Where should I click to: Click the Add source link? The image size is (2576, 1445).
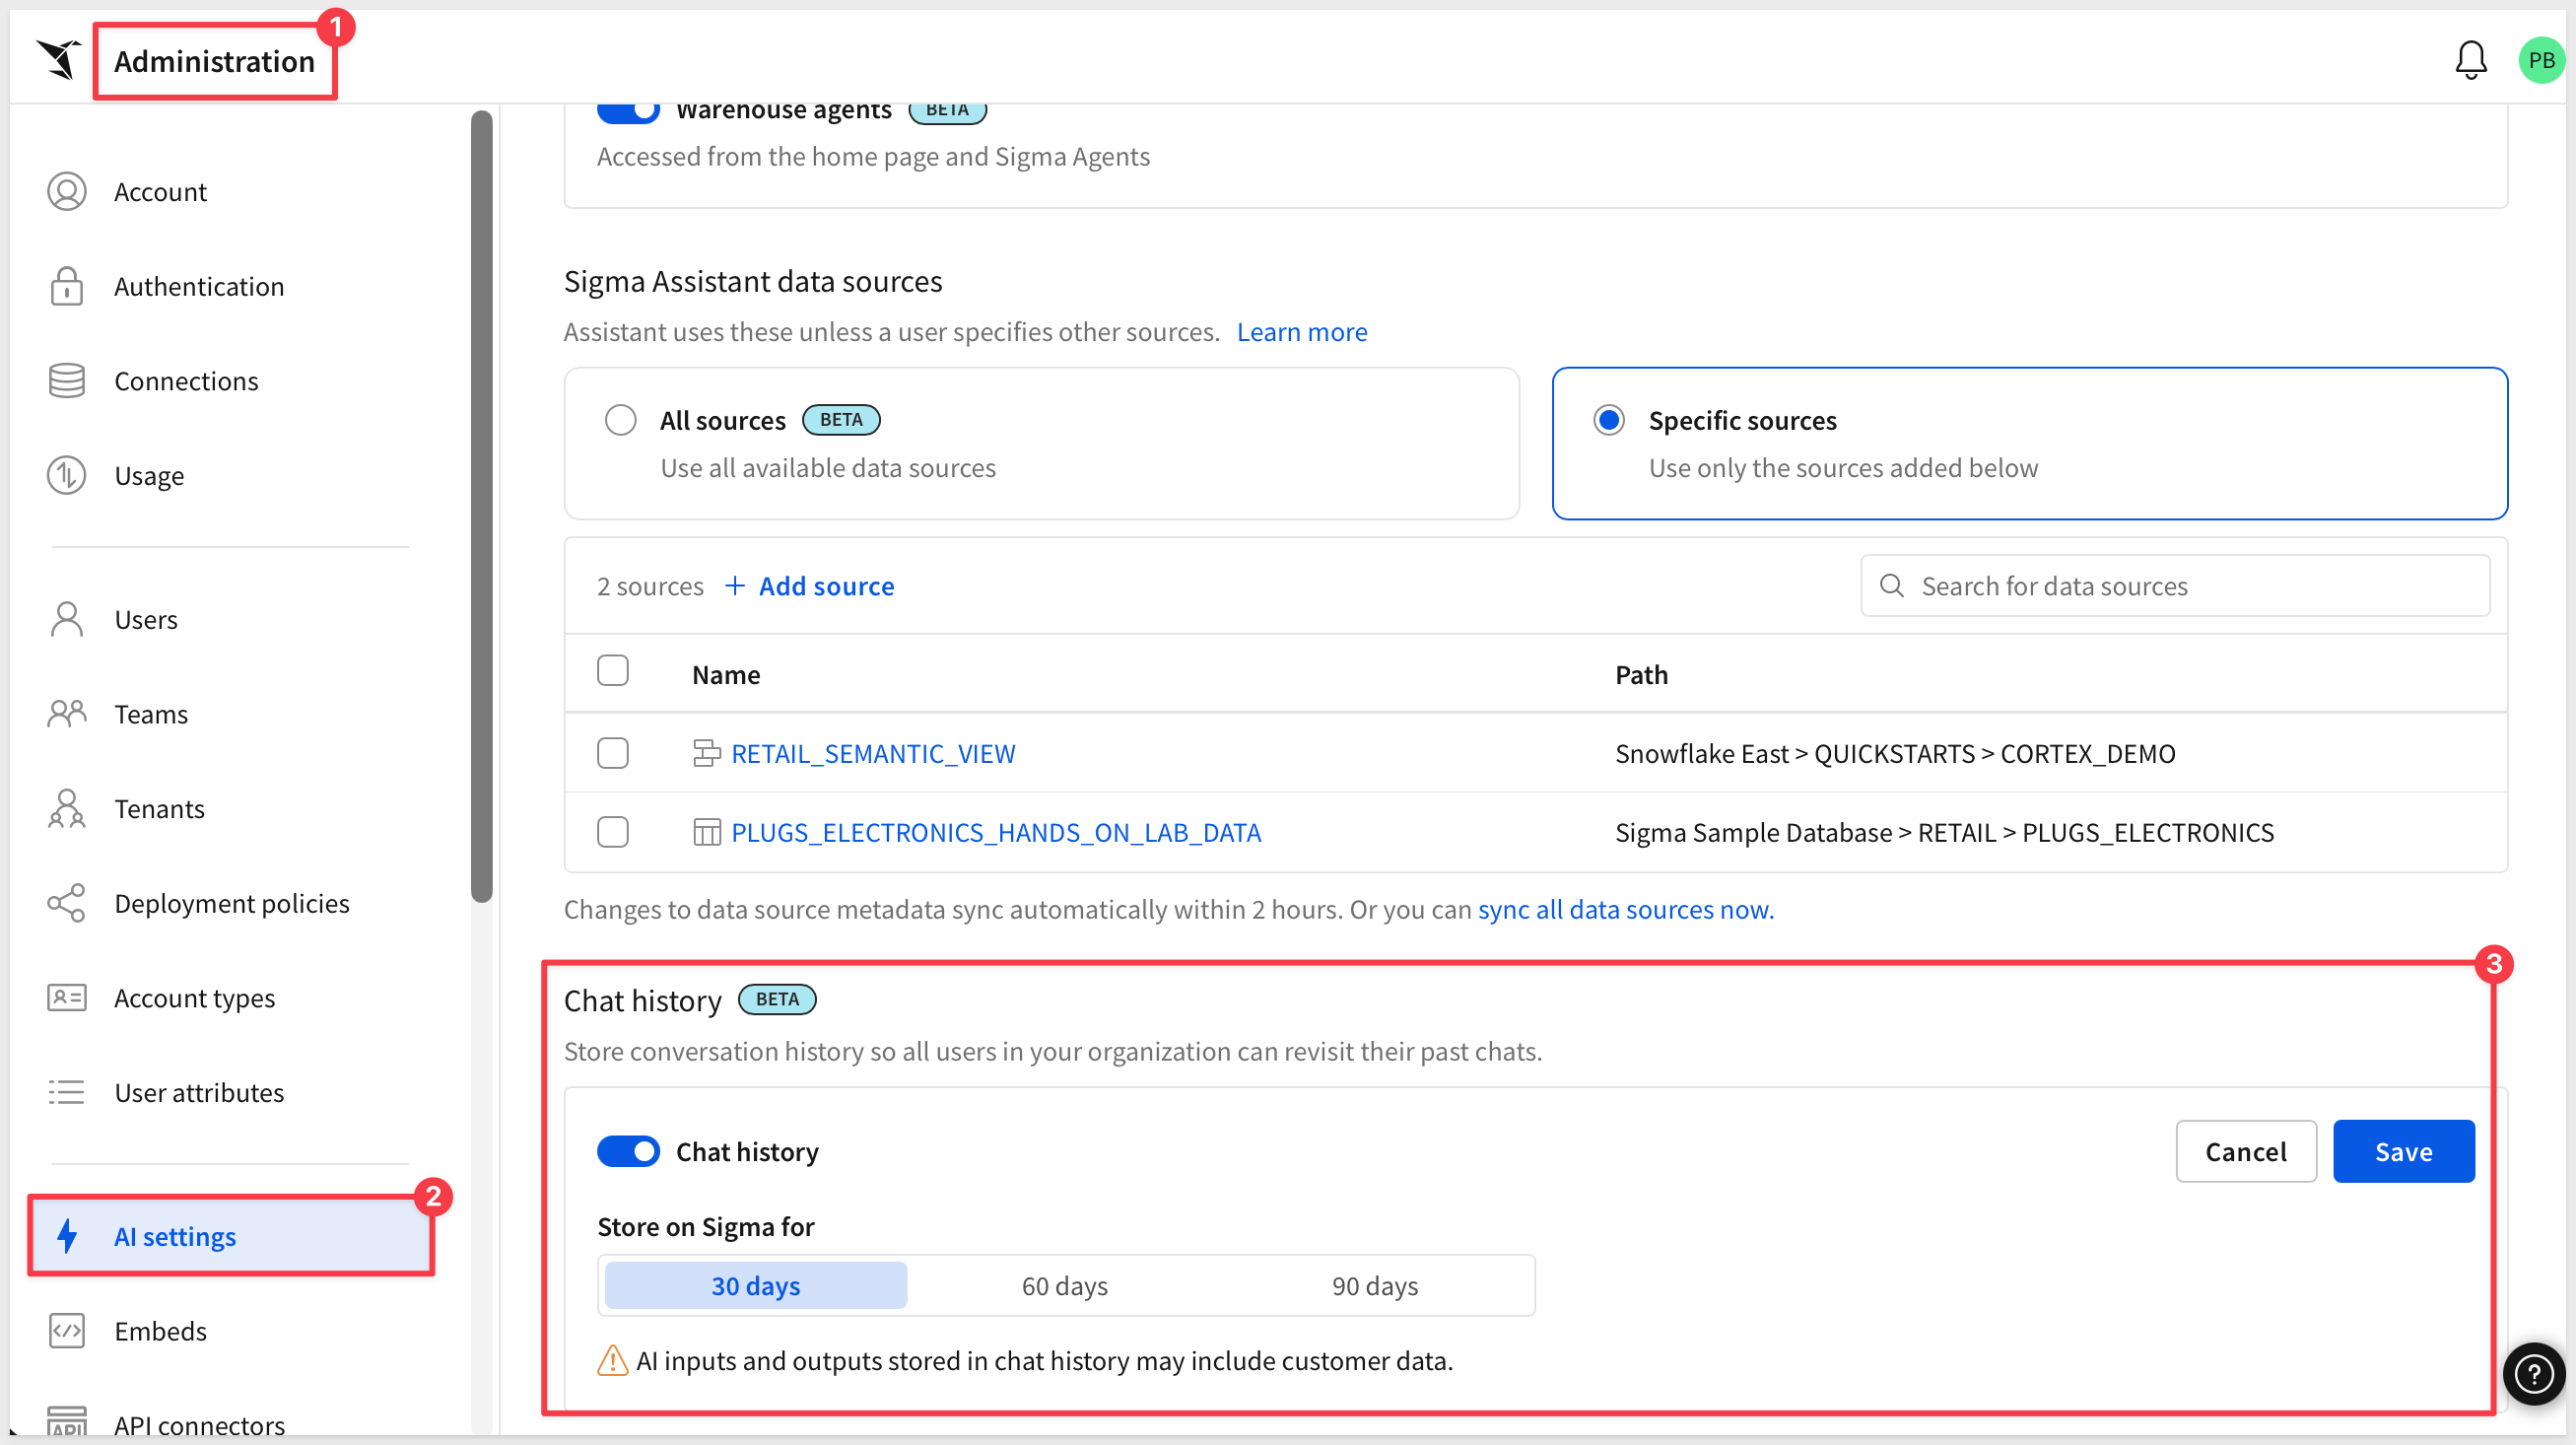pos(809,586)
